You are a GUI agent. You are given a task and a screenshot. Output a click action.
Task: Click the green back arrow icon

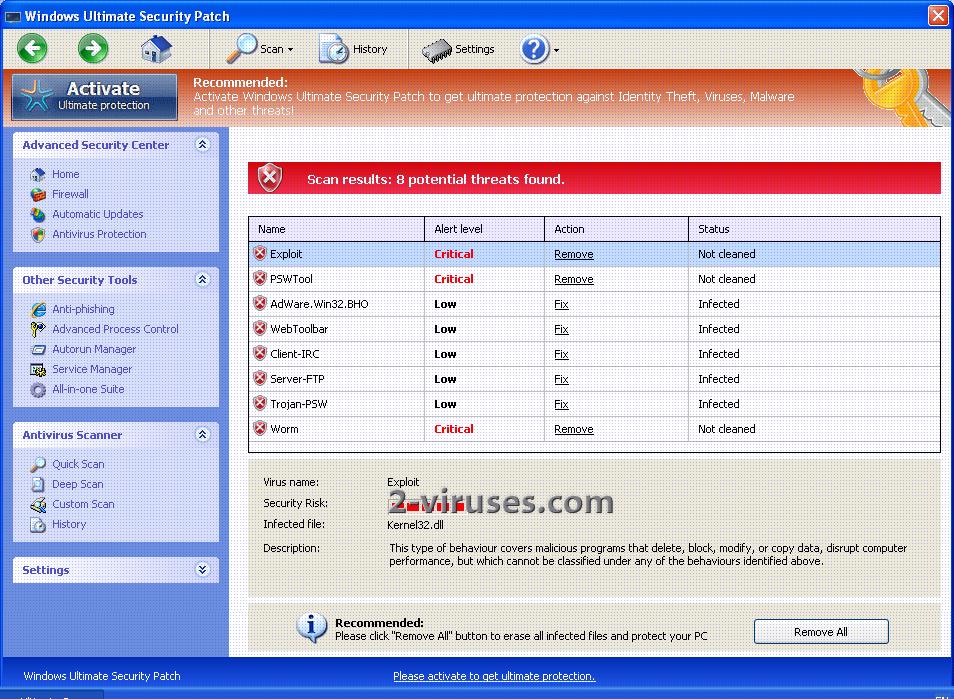click(x=32, y=48)
